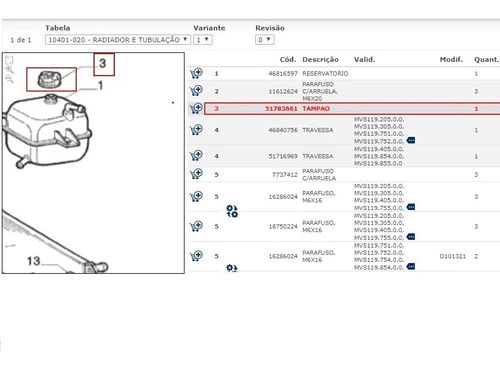
Task: Add PARAFUSO 7737412 to cart
Action: [196, 174]
